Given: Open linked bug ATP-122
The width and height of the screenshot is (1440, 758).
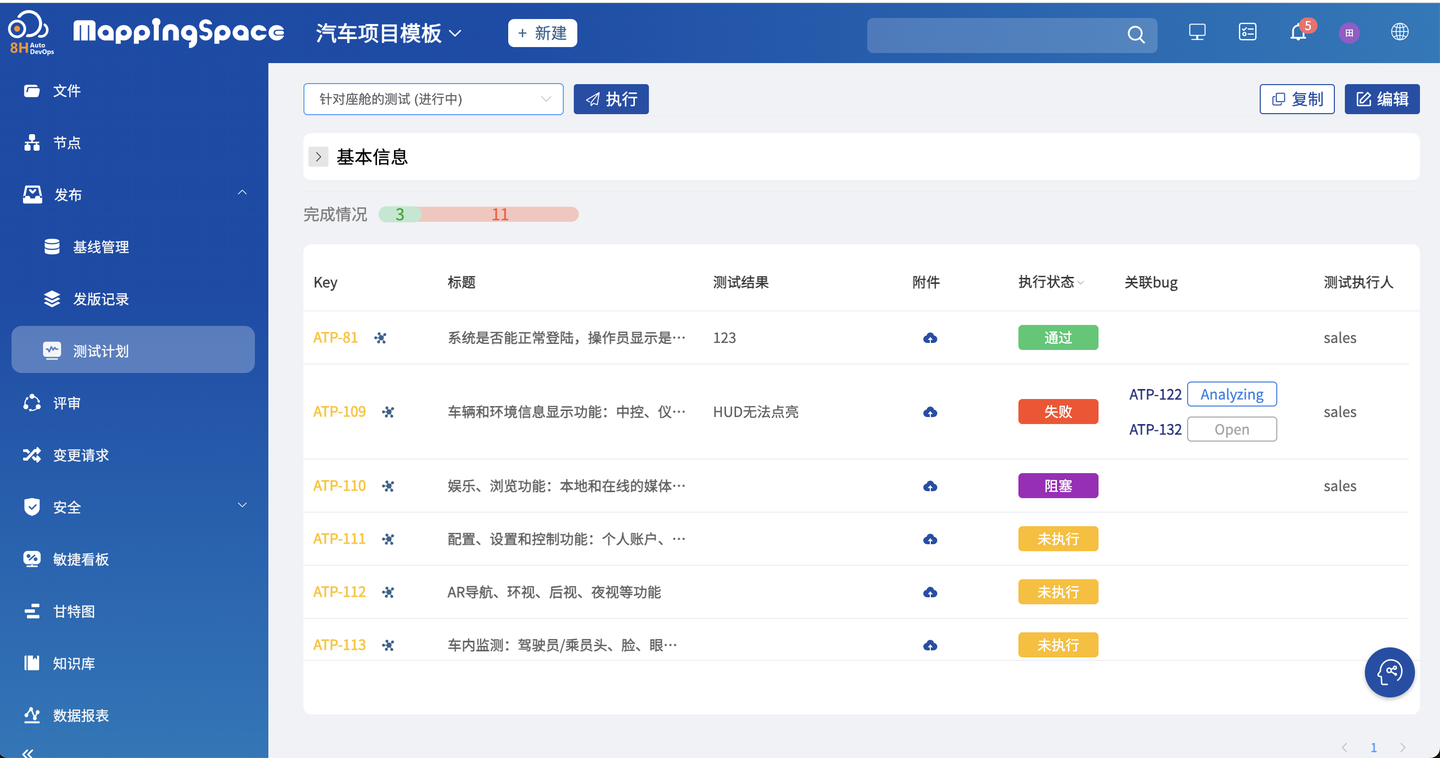Looking at the screenshot, I should tap(1155, 395).
